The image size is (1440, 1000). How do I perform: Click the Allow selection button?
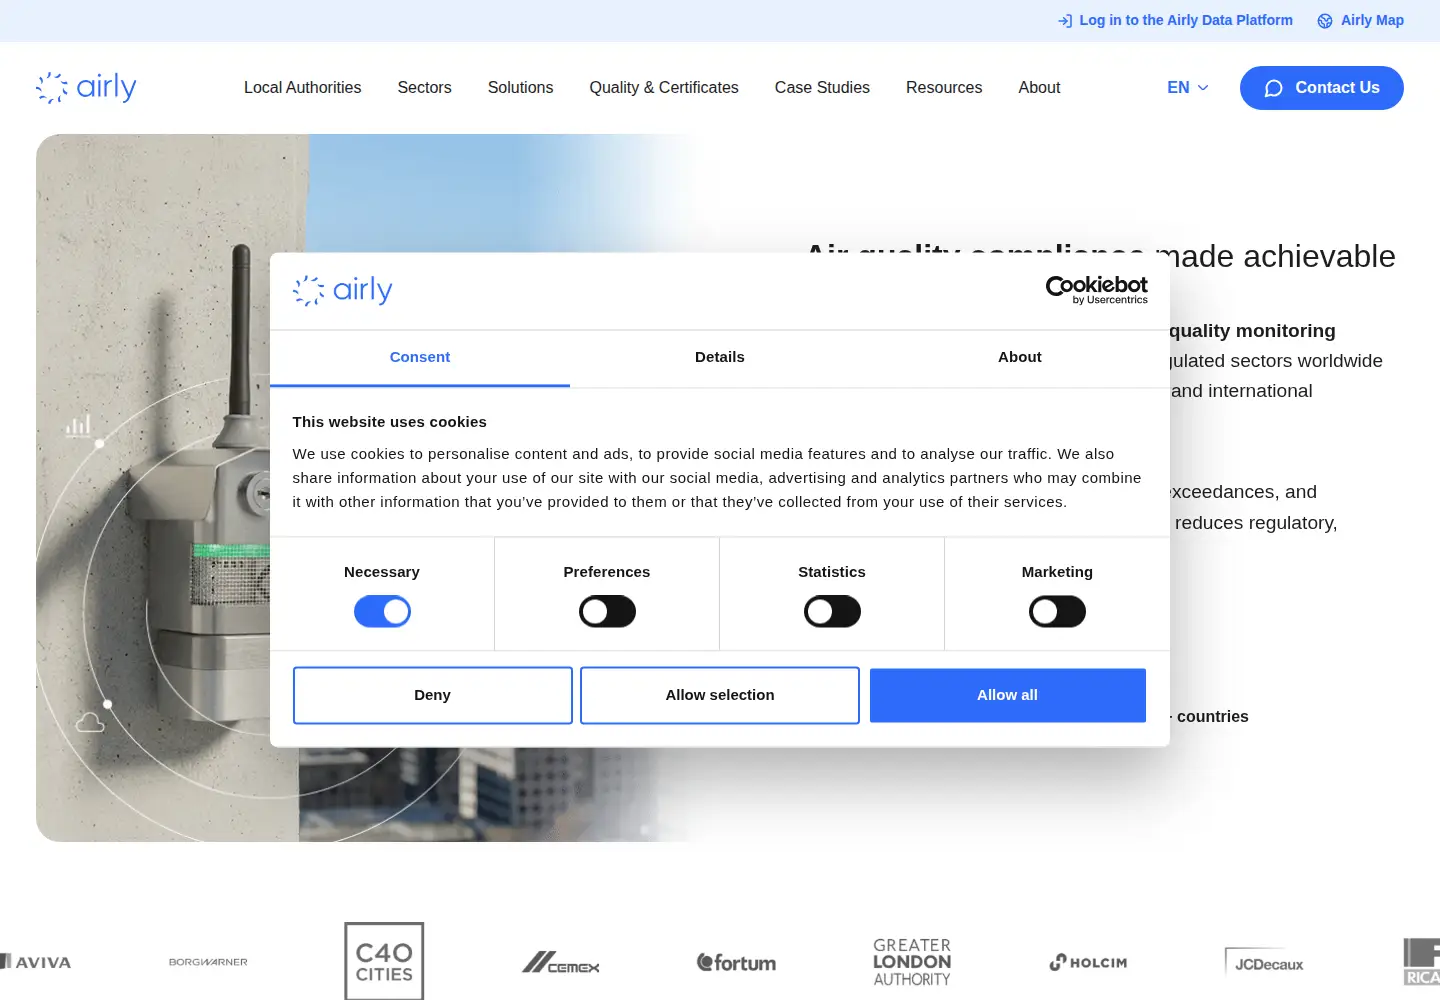[x=720, y=695]
